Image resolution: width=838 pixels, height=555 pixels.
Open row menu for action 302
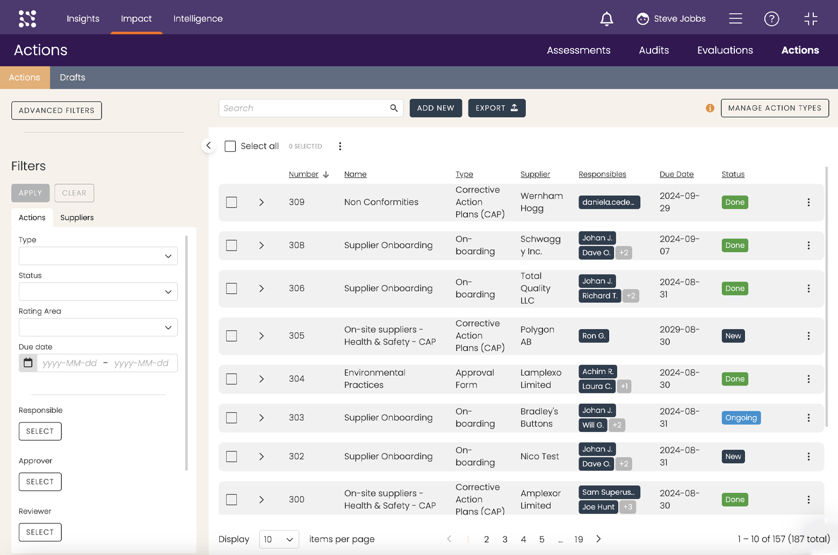808,457
